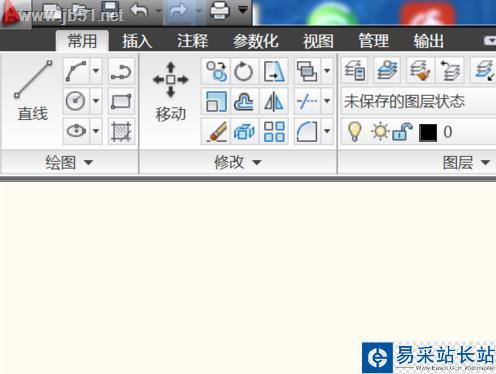Switch to the Home (常用) tab
The height and width of the screenshot is (374, 496).
(82, 41)
